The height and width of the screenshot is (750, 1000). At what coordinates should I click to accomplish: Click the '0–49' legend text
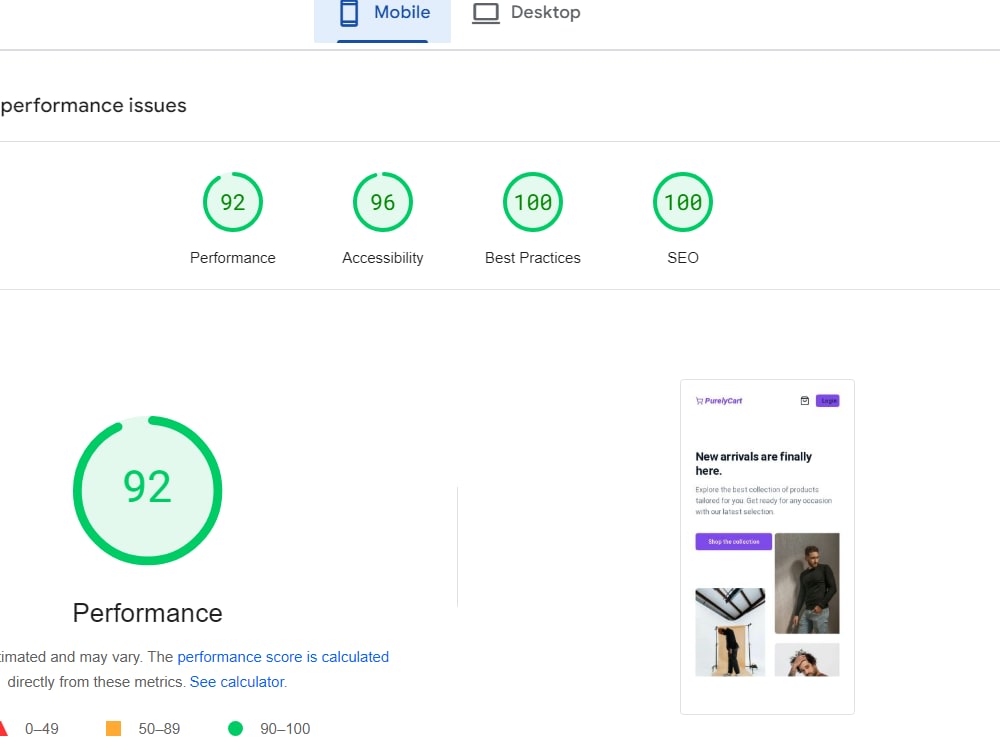[x=42, y=728]
